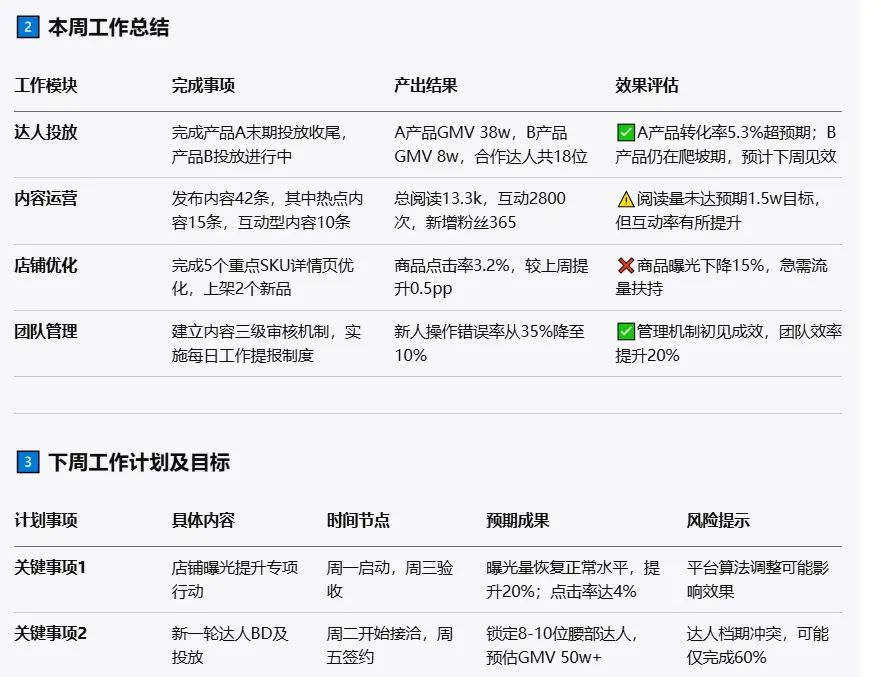Select the 内容运营 row label
The image size is (878, 677).
coord(45,198)
